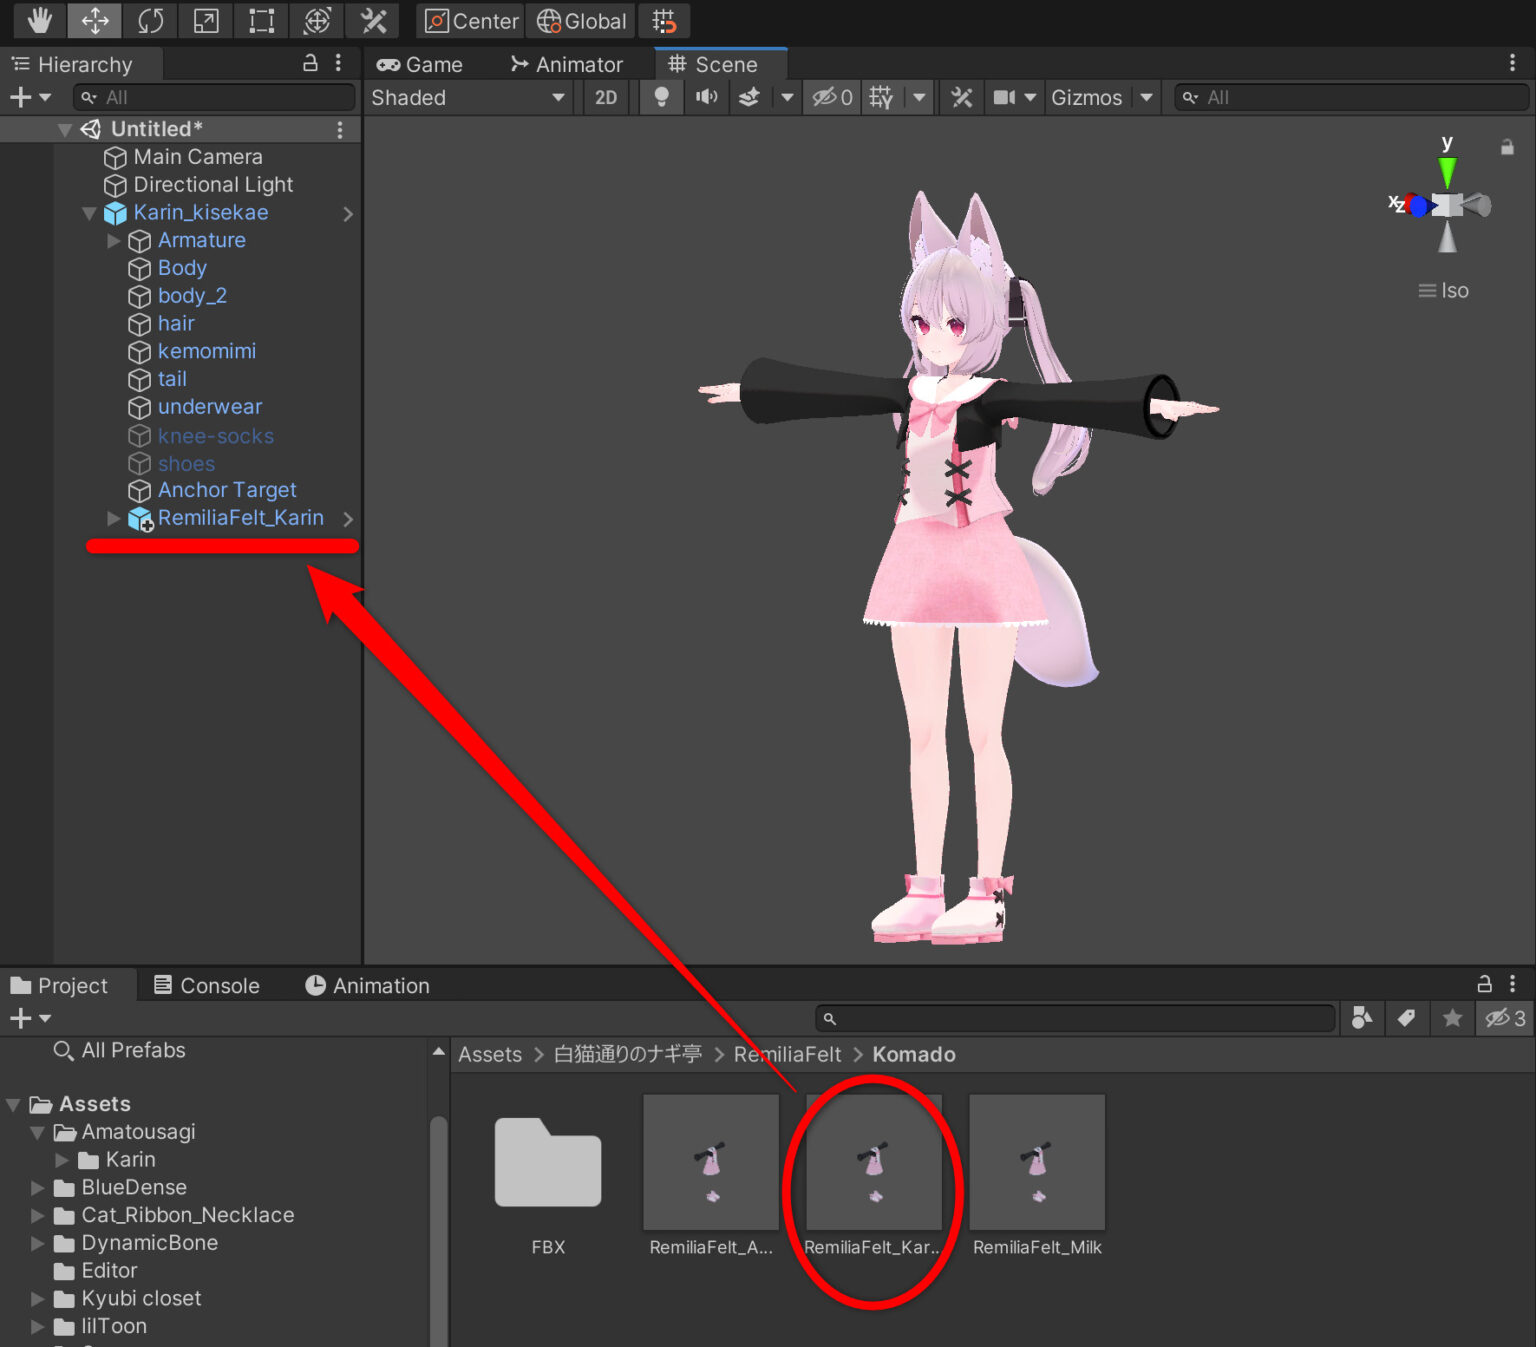Click the plus button in the Hierarchy panel

tap(20, 97)
